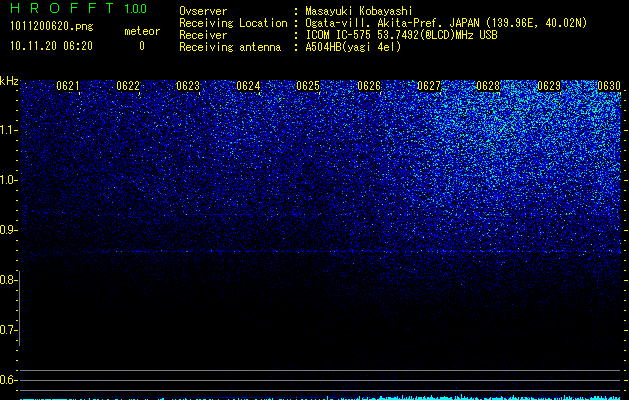Image resolution: width=629 pixels, height=400 pixels.
Task: Click the Receiving antenna field label
Action: (230, 47)
